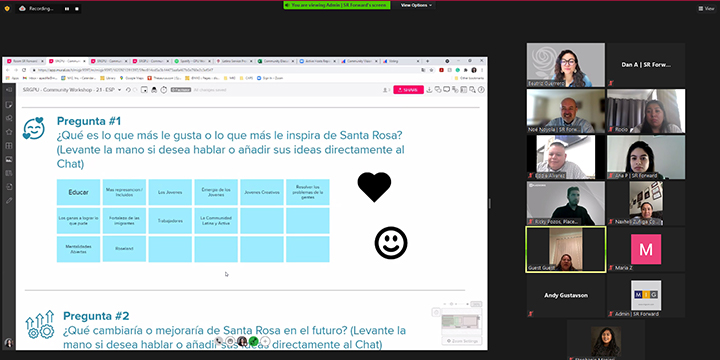Open the find search icon in Mural
The image size is (720, 360).
[472, 90]
